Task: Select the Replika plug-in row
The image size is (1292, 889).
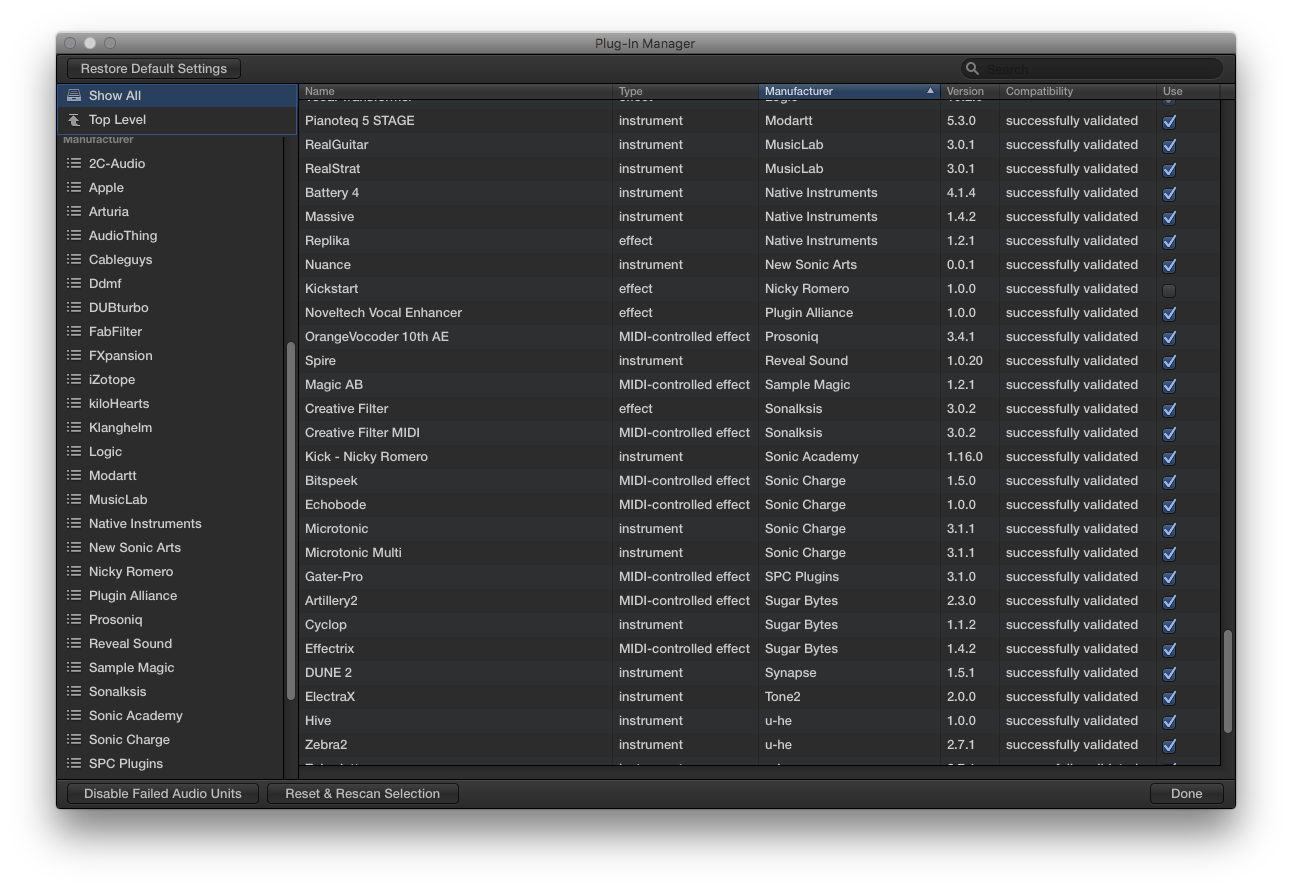Action: [x=759, y=241]
